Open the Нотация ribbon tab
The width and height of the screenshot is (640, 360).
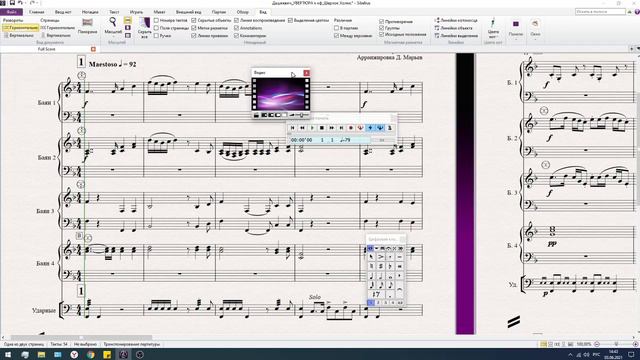[90, 12]
